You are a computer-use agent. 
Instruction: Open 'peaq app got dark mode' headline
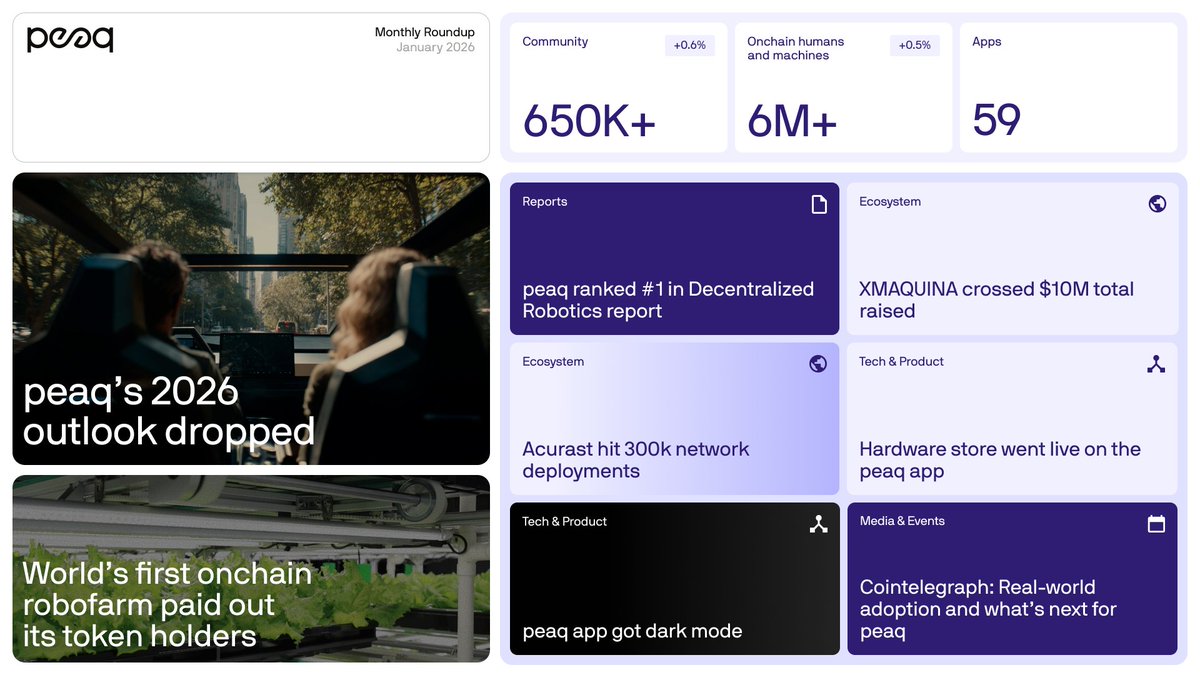(x=632, y=631)
